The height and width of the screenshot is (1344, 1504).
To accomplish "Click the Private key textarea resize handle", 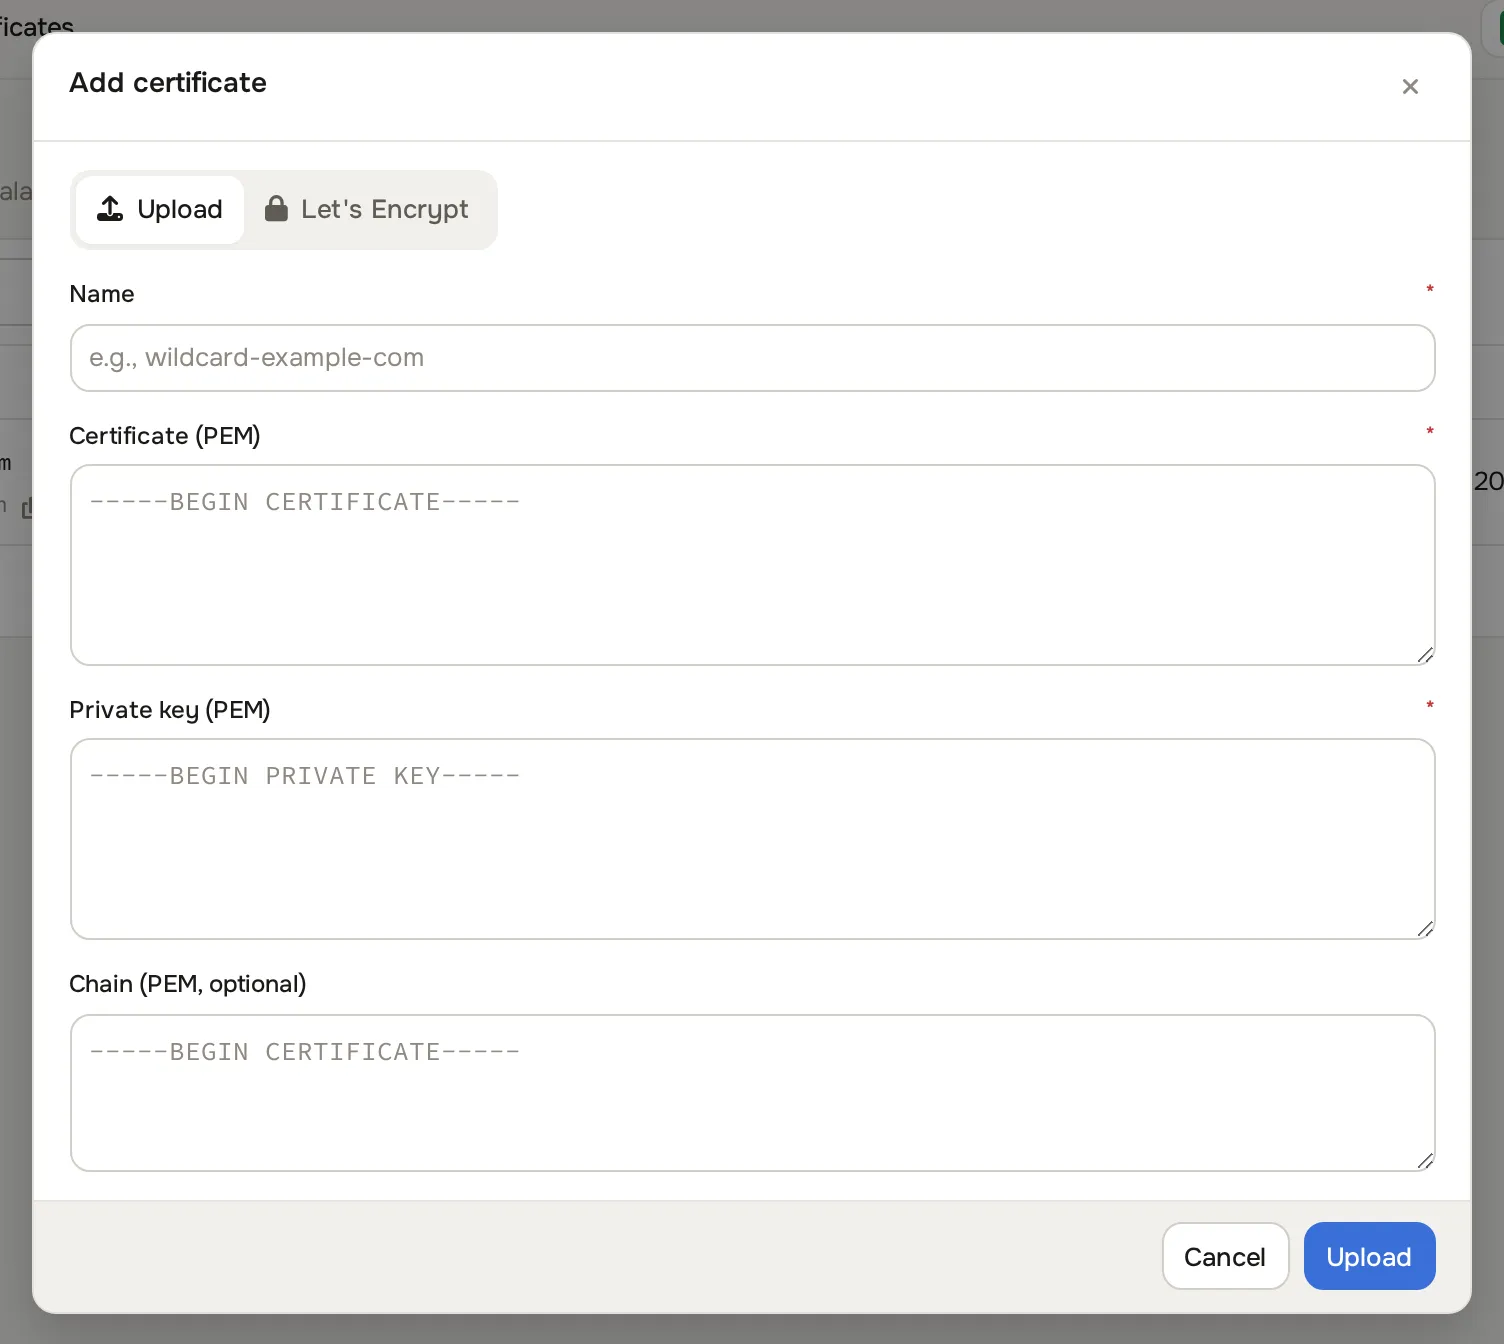I will (1425, 929).
